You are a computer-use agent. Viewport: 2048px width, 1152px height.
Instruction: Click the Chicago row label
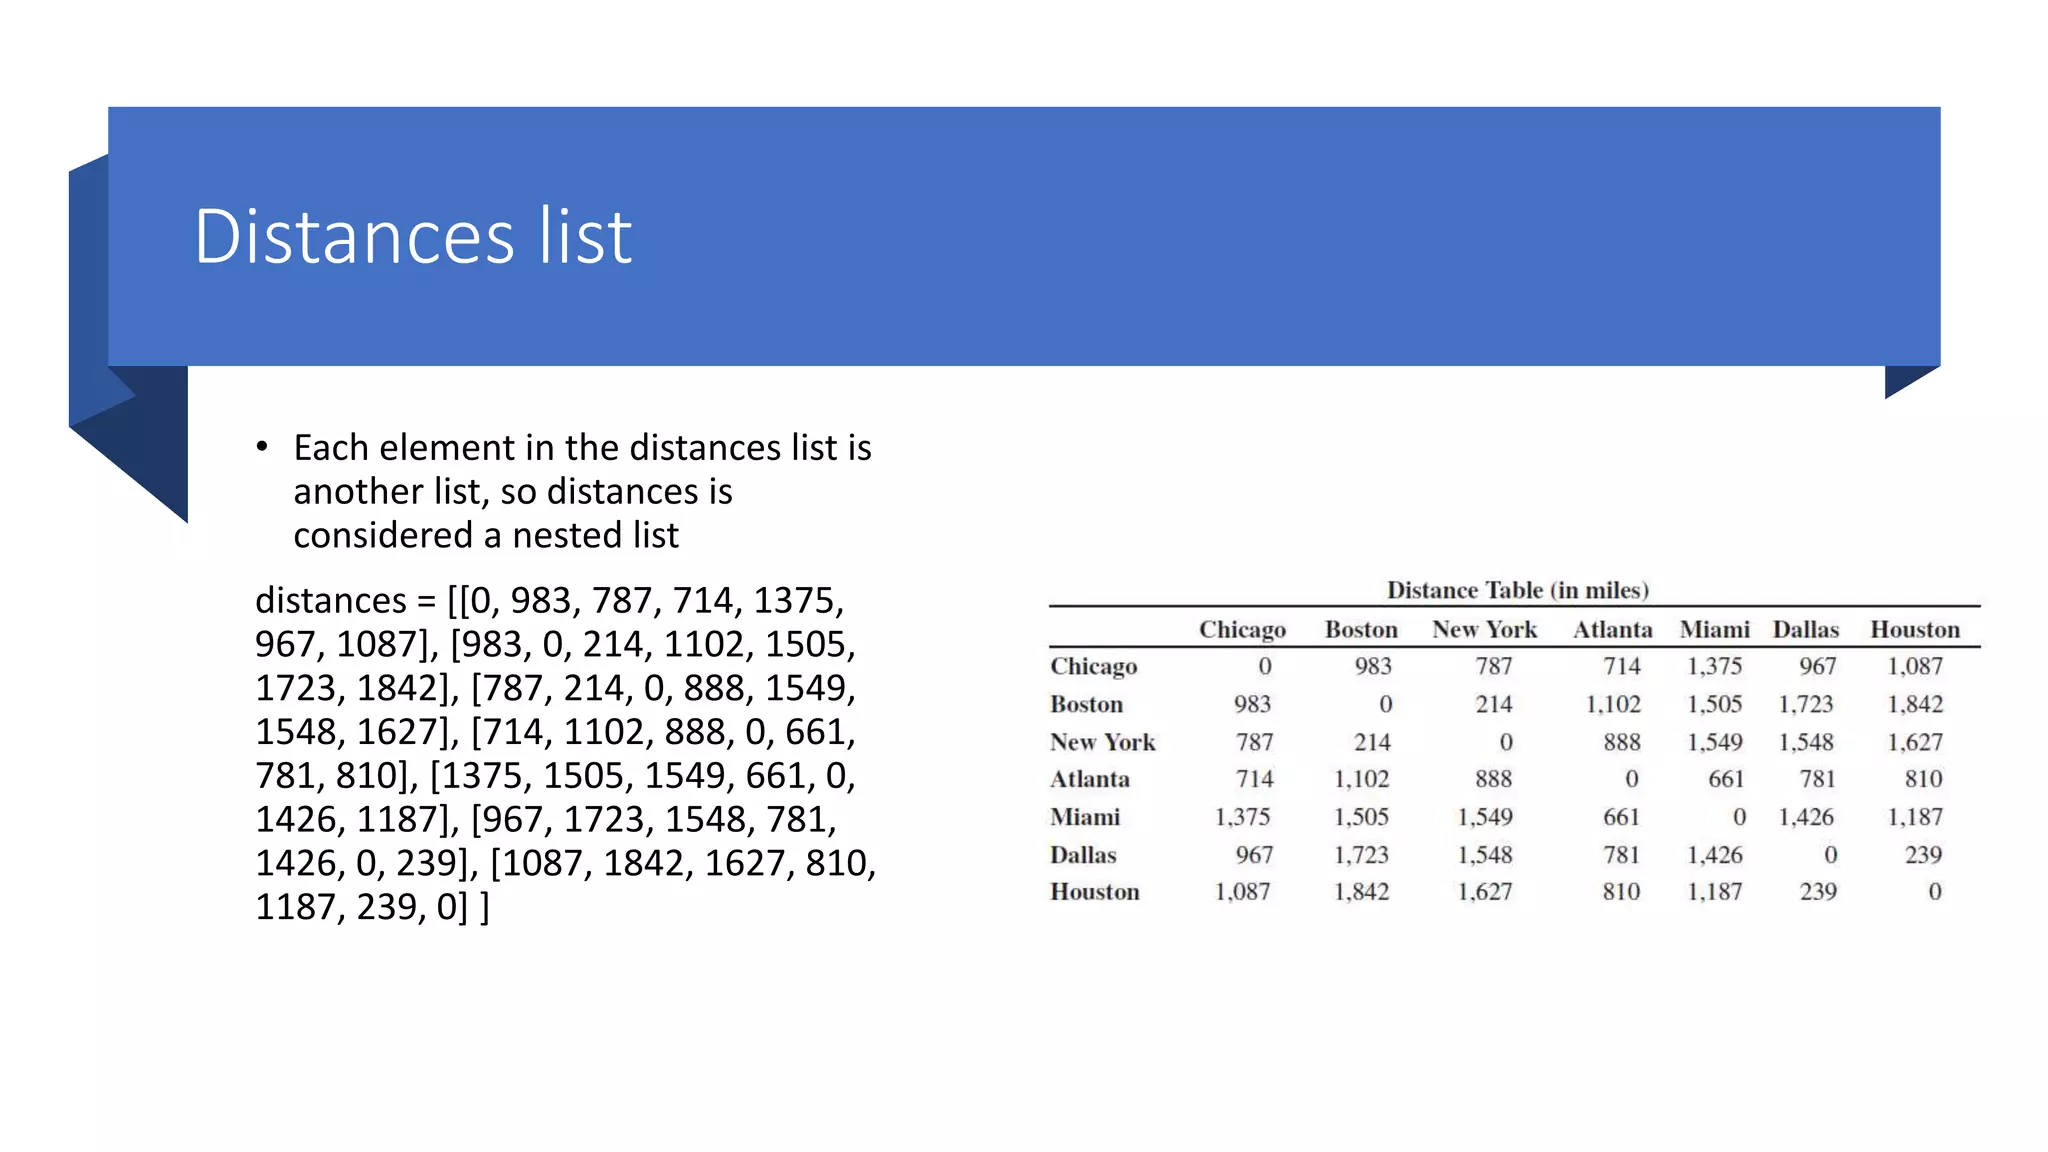pos(1093,666)
